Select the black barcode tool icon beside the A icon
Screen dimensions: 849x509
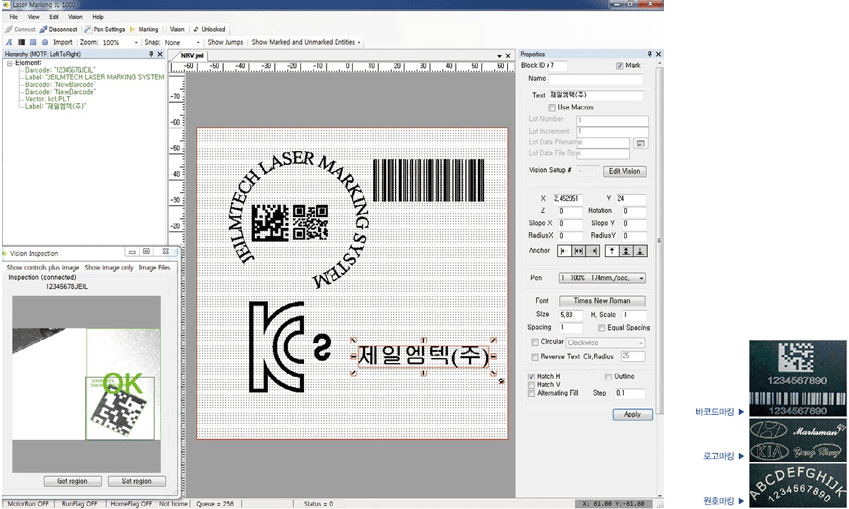point(21,42)
